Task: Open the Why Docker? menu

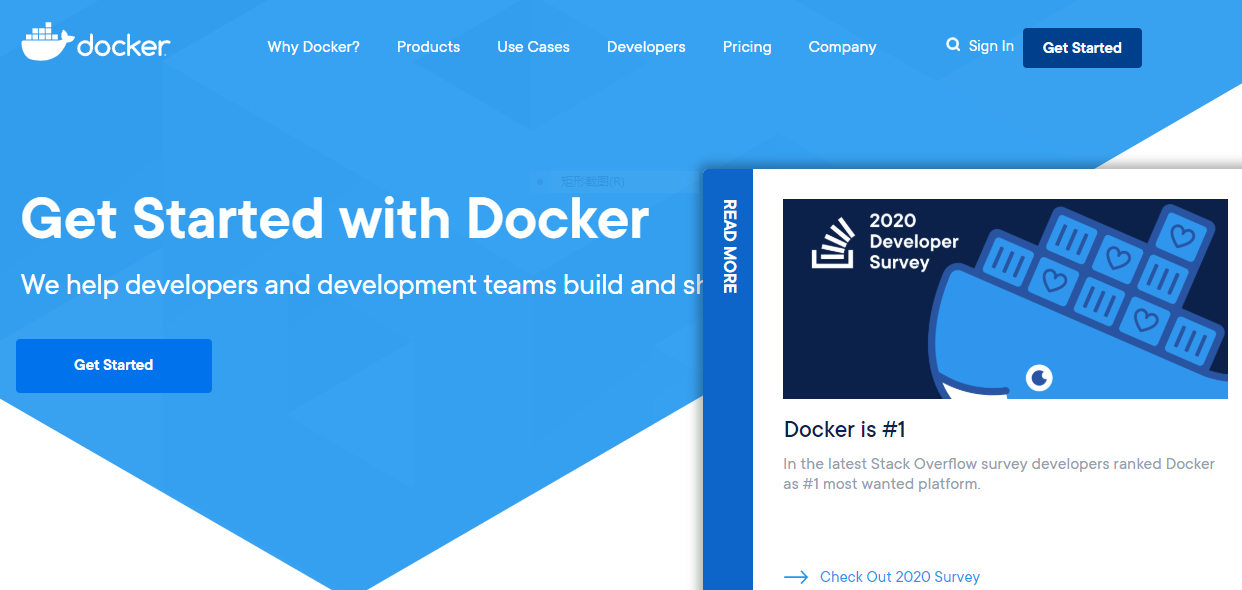Action: tap(313, 47)
